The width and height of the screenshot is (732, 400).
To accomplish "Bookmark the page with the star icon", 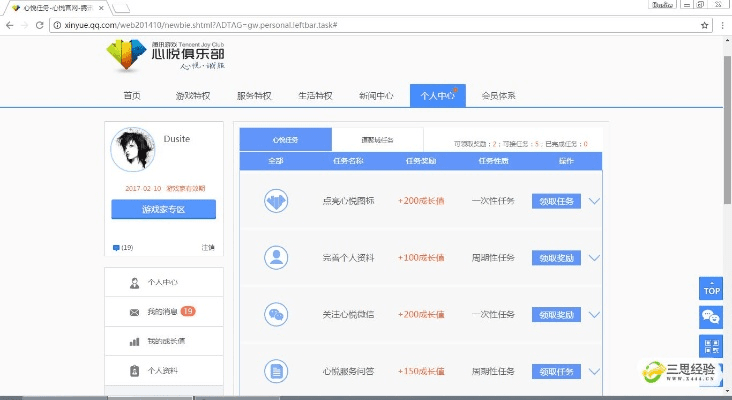I will pyautogui.click(x=704, y=25).
